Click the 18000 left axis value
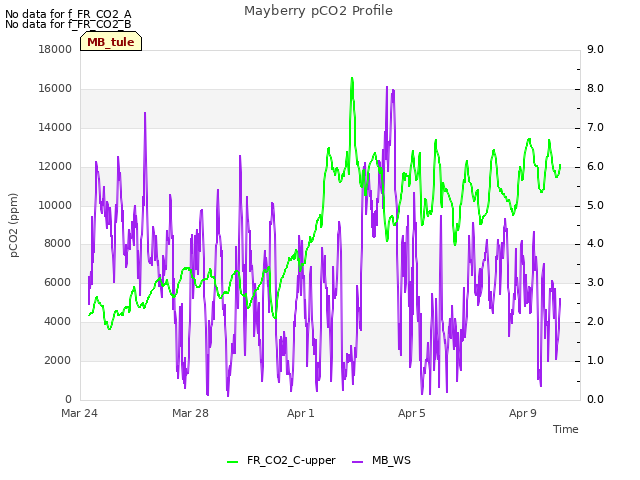Image resolution: width=640 pixels, height=480 pixels. (x=55, y=49)
